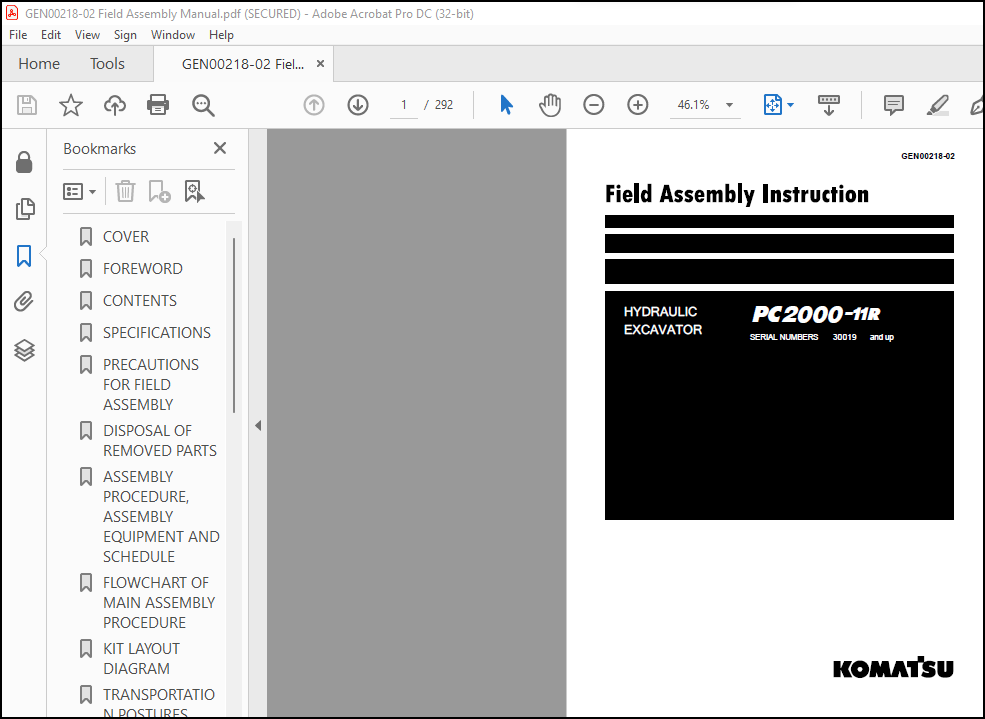985x719 pixels.
Task: Select GEN00218-02 document tab
Action: point(242,64)
